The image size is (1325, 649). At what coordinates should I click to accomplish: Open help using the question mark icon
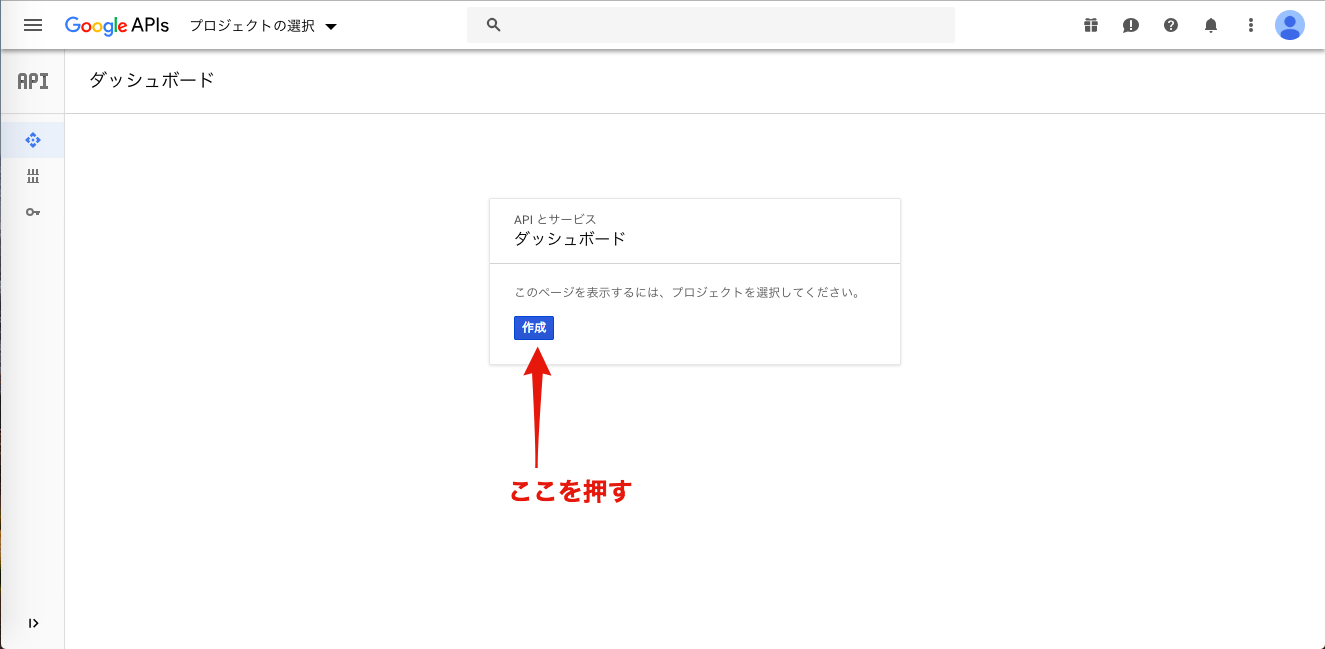click(x=1170, y=25)
